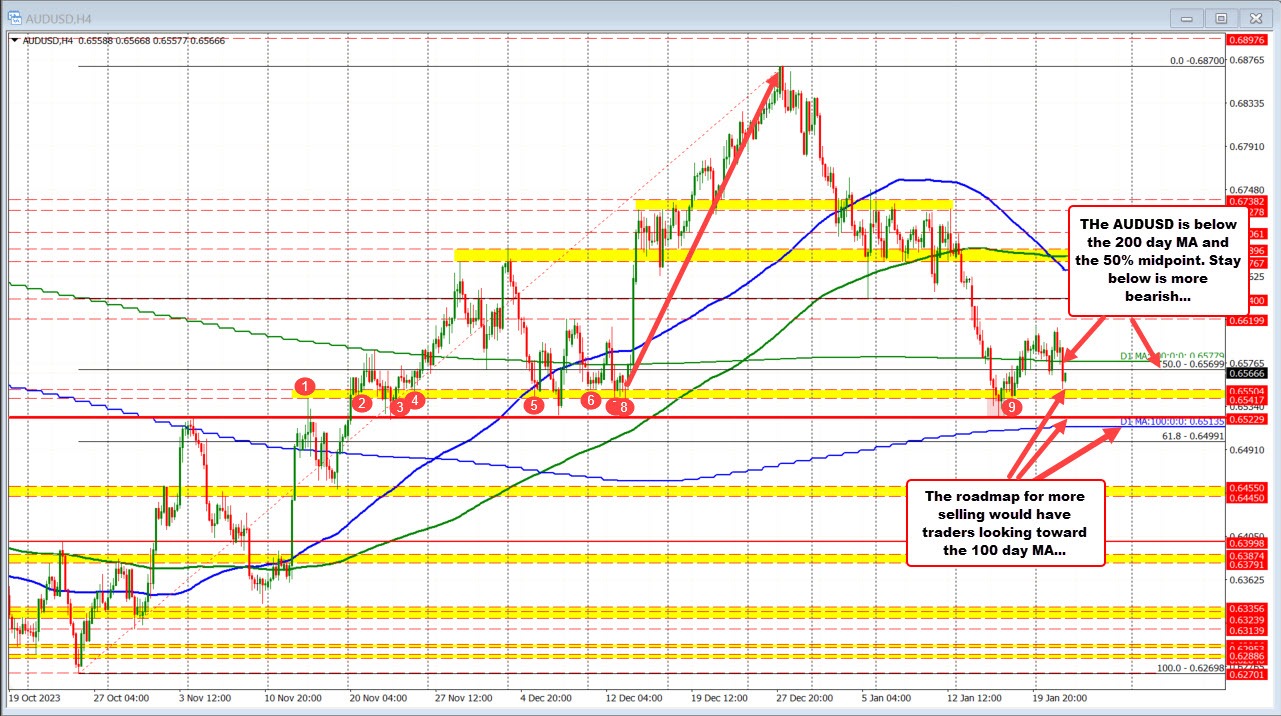Click the chart icon in the AUDUSD.H4 title bar
Image resolution: width=1281 pixels, height=716 pixels.
(x=14, y=17)
